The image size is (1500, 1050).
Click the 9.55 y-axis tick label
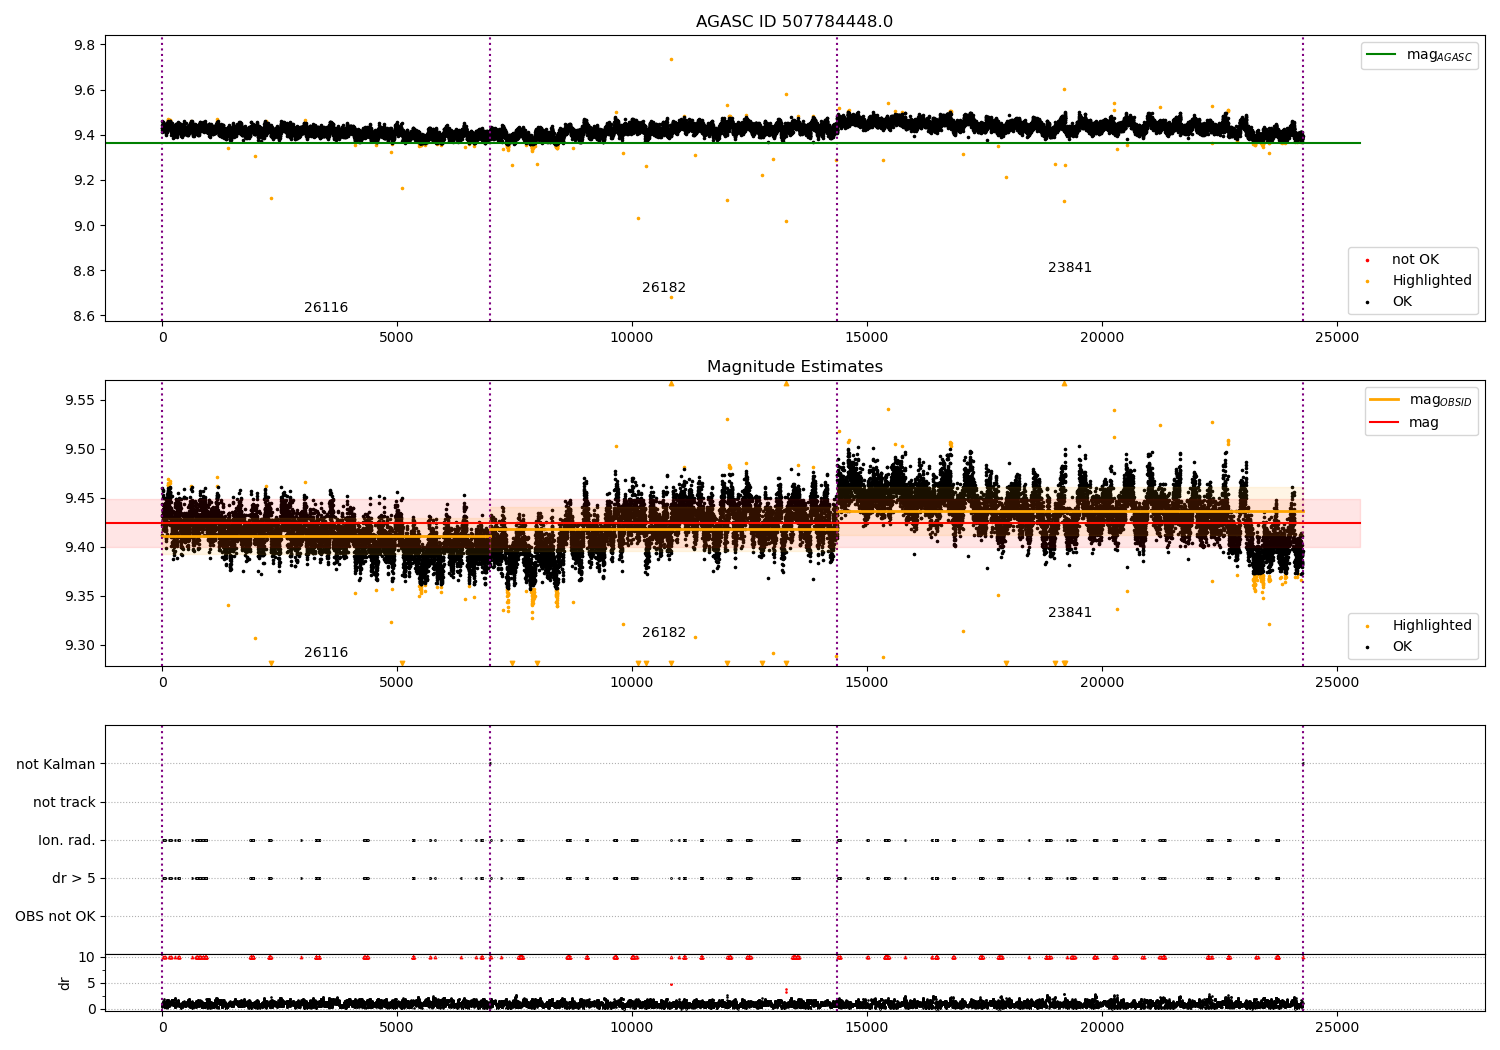(x=81, y=400)
